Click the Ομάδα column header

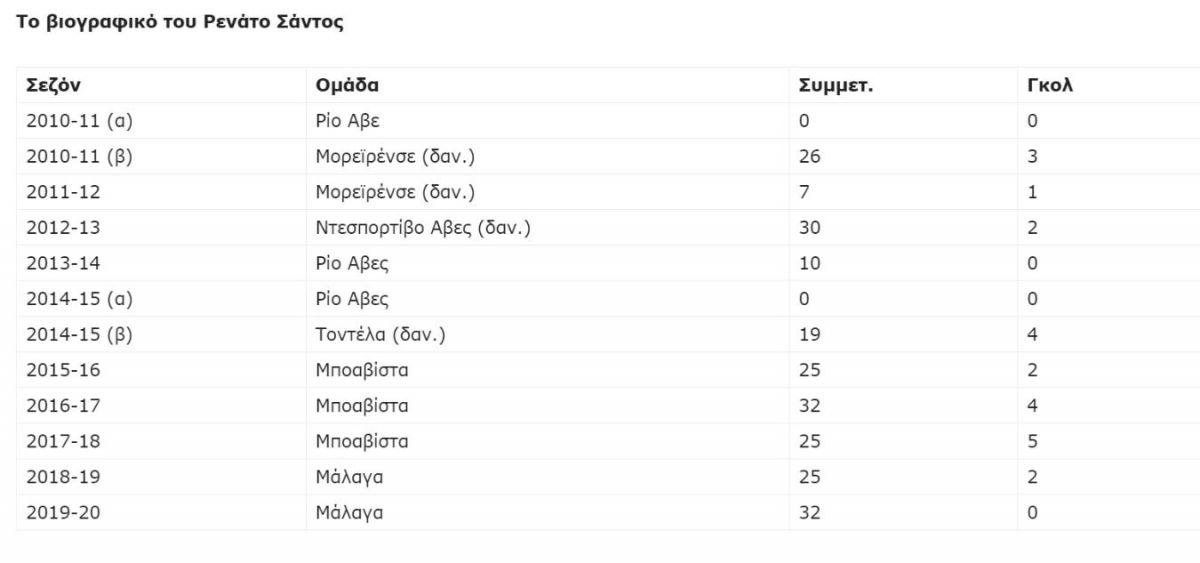coord(548,85)
